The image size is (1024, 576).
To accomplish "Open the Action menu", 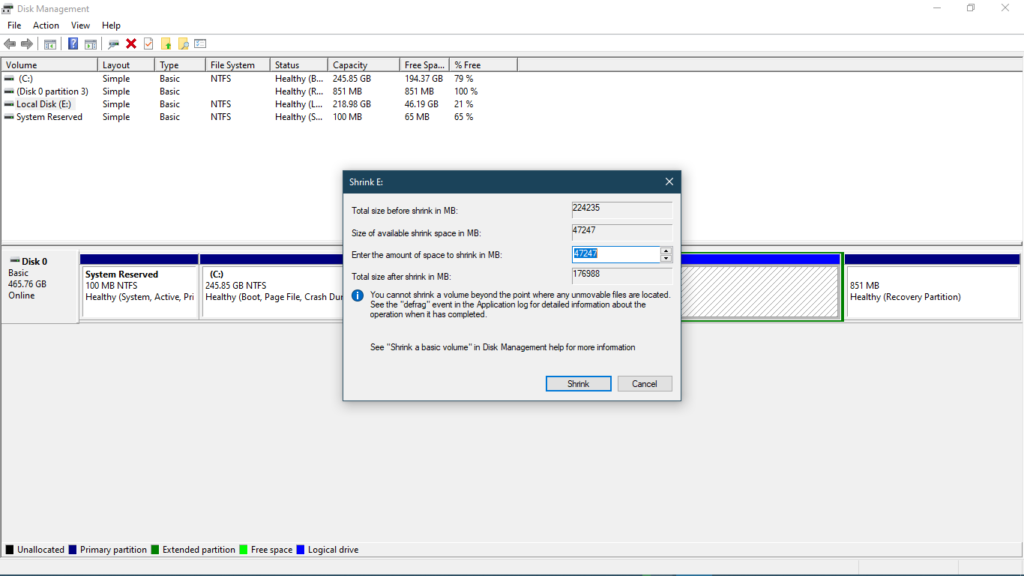I will coord(46,25).
